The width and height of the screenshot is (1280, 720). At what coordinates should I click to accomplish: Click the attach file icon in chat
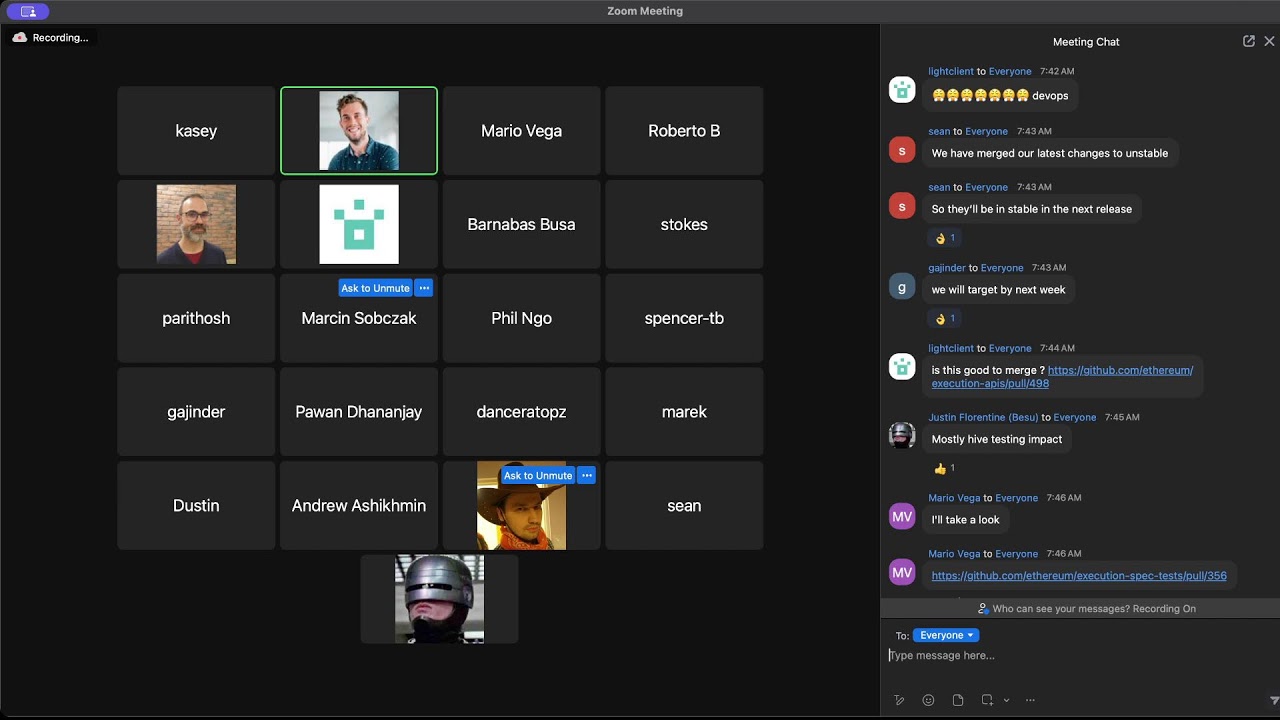click(957, 700)
